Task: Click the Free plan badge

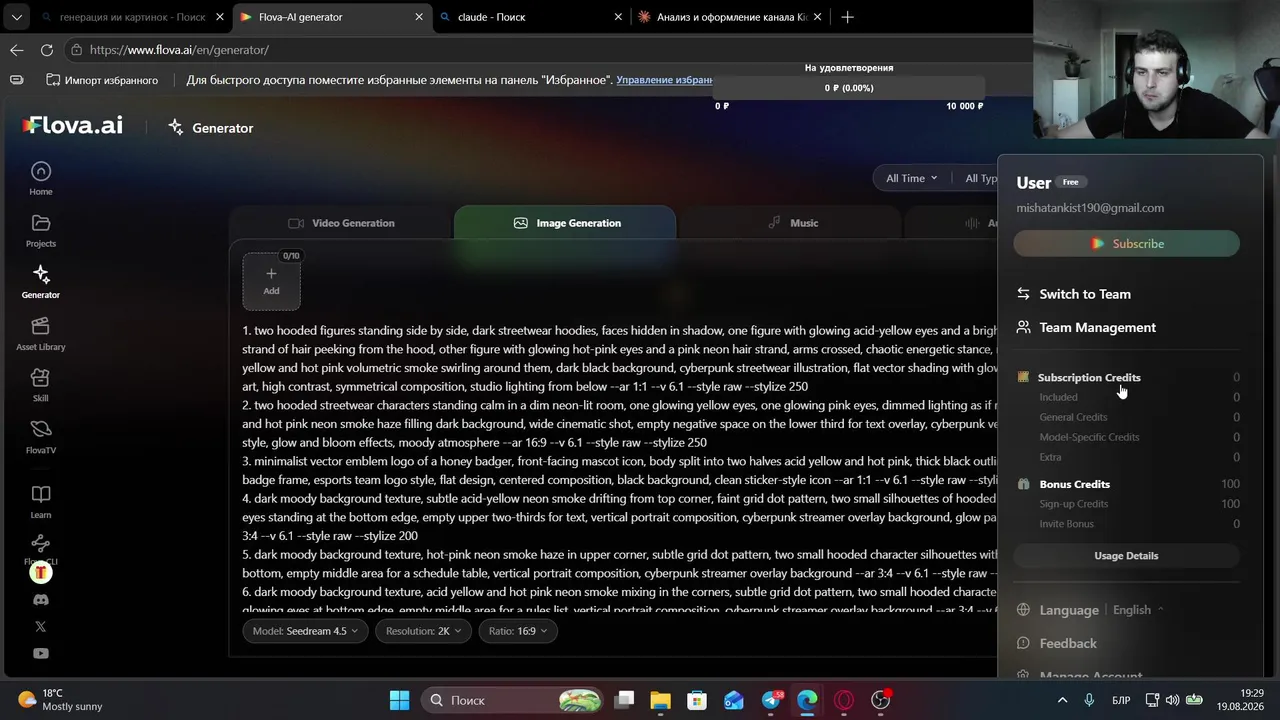Action: tap(1070, 182)
